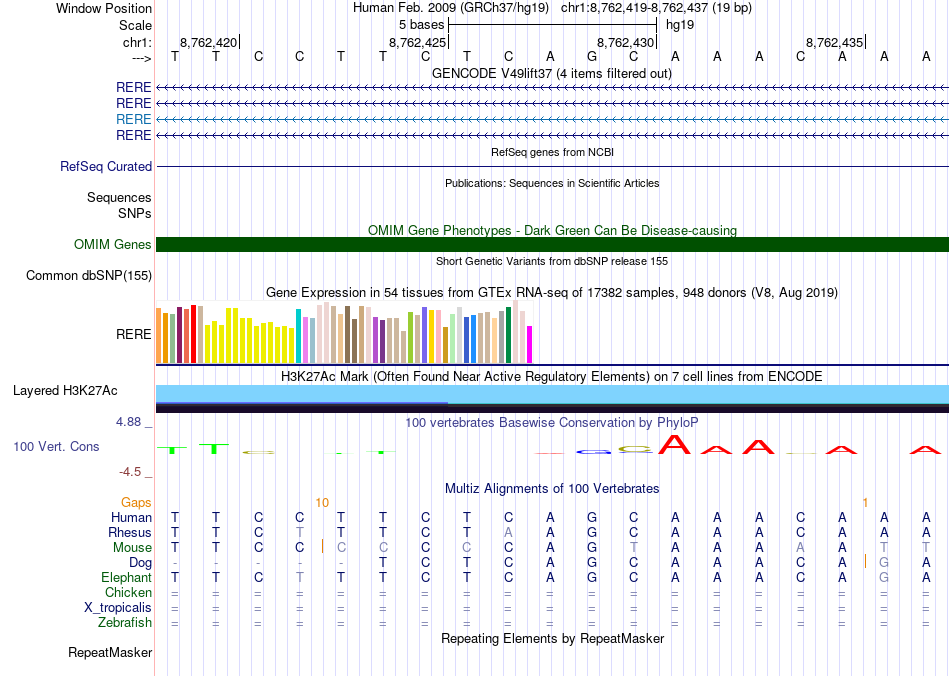
Task: Click the RepeatMasker track label
Action: (110, 652)
